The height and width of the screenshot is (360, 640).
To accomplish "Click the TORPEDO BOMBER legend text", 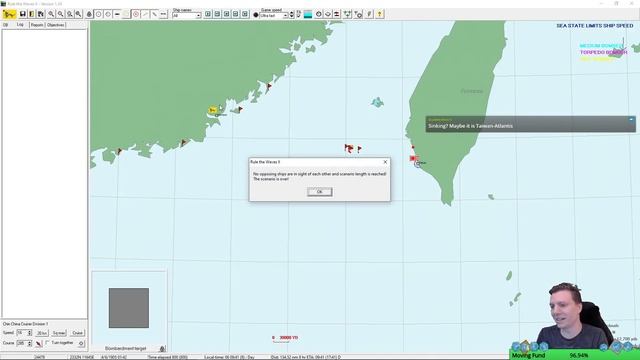I will pyautogui.click(x=603, y=53).
